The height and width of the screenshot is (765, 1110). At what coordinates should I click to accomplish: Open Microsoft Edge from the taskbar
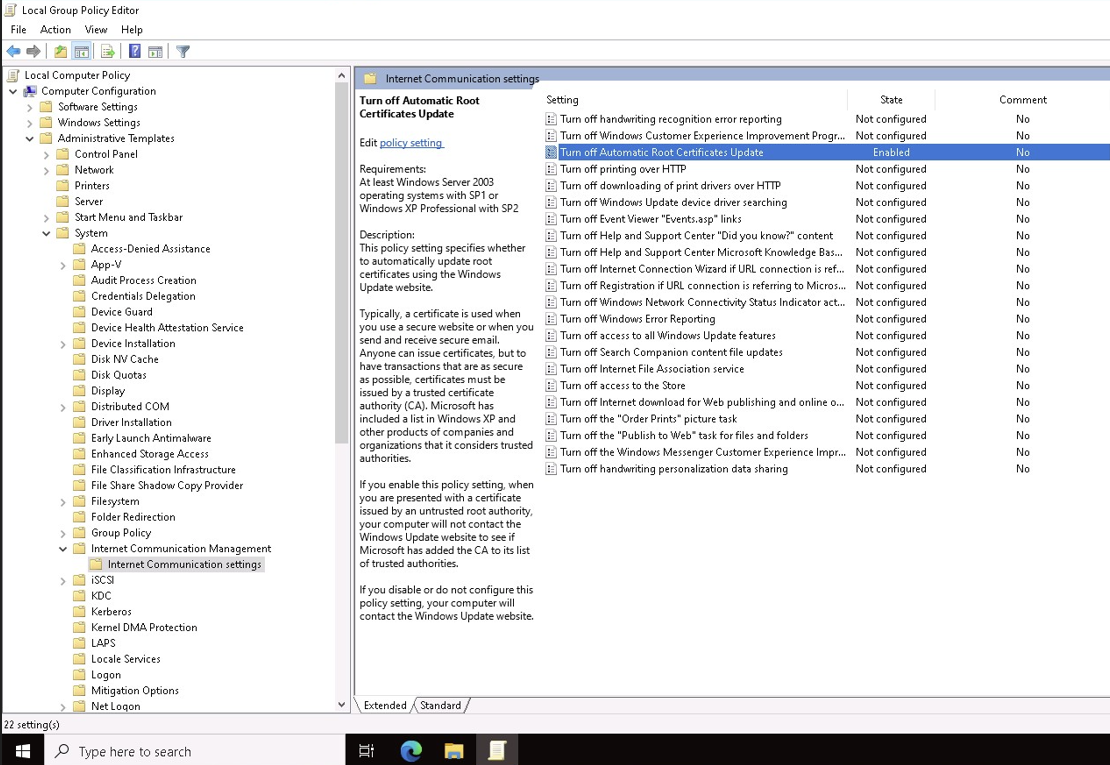click(x=411, y=751)
